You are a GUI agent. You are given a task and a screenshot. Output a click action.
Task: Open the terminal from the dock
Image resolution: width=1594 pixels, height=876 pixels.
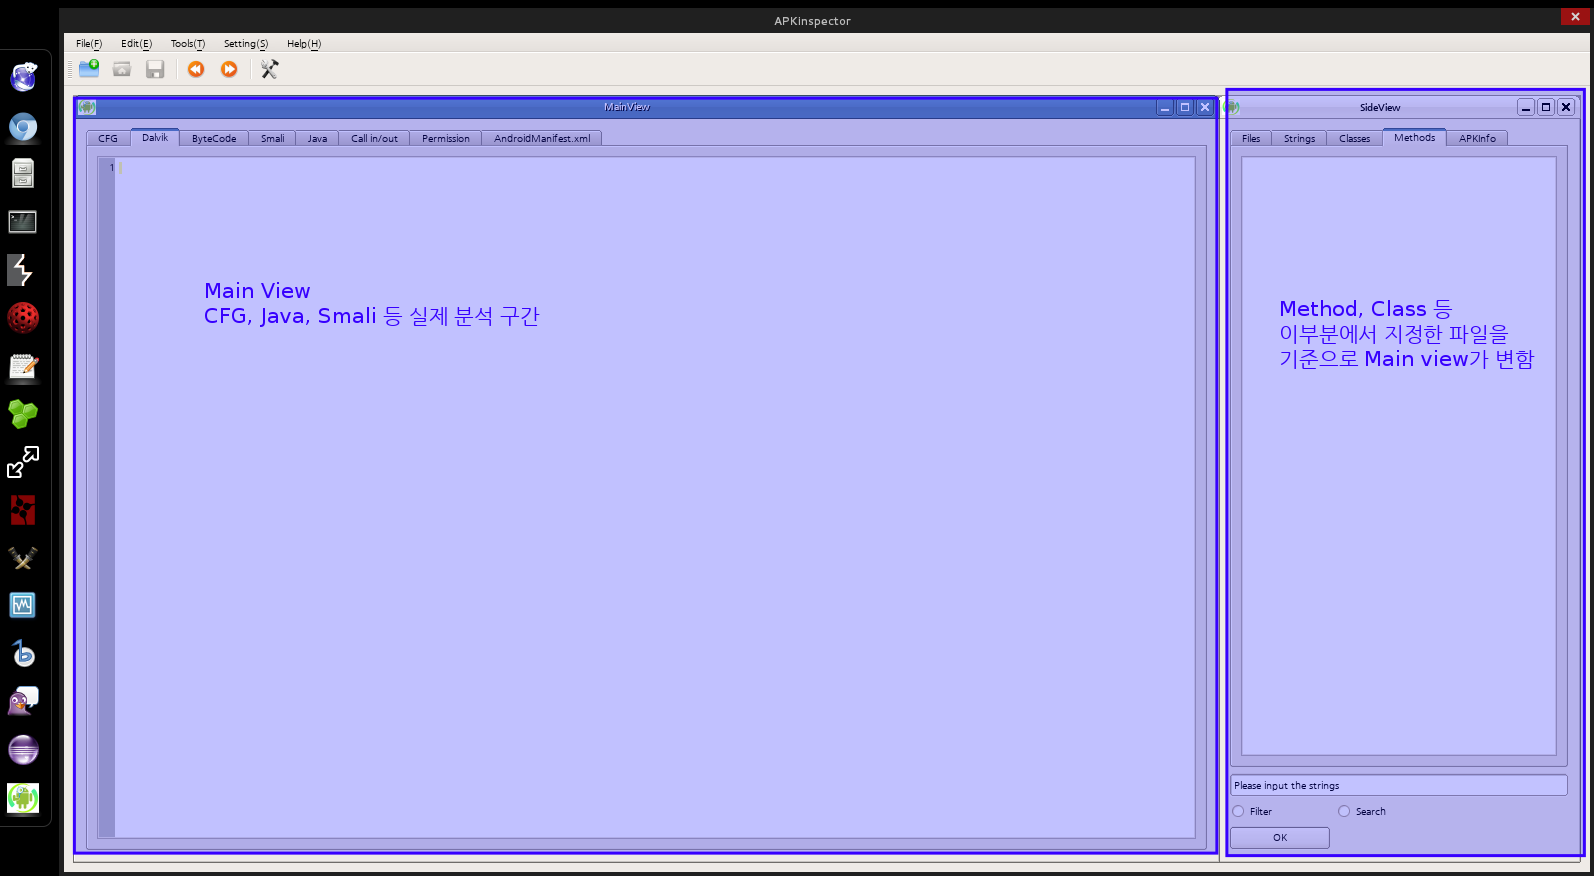[23, 221]
